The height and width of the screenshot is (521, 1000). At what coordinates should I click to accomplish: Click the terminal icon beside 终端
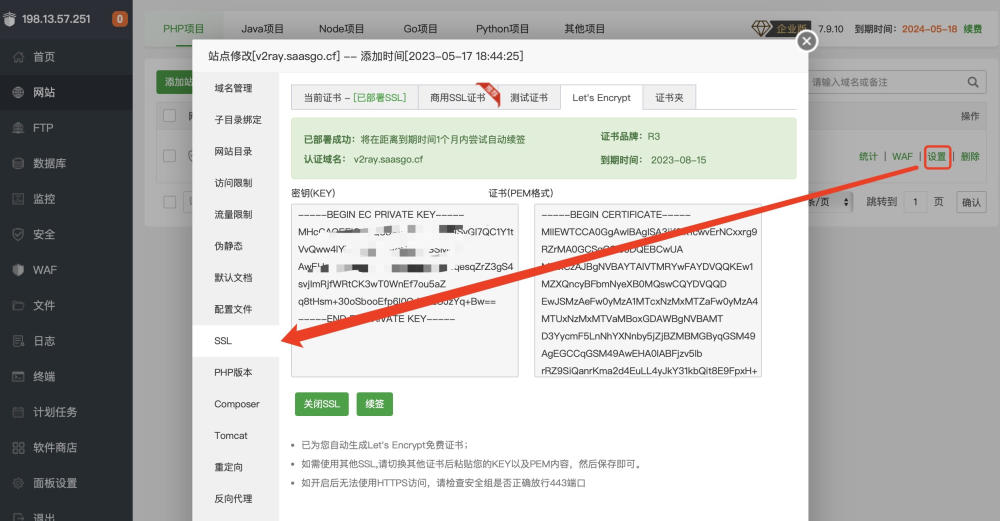[18, 376]
